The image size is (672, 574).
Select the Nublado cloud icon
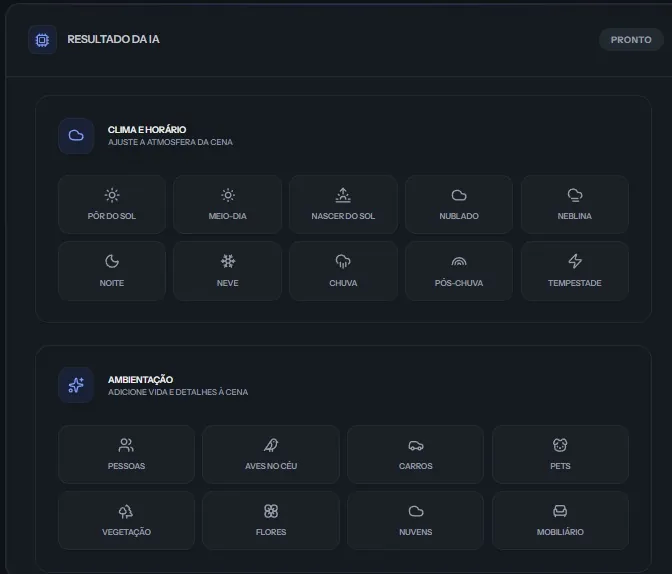tap(459, 195)
